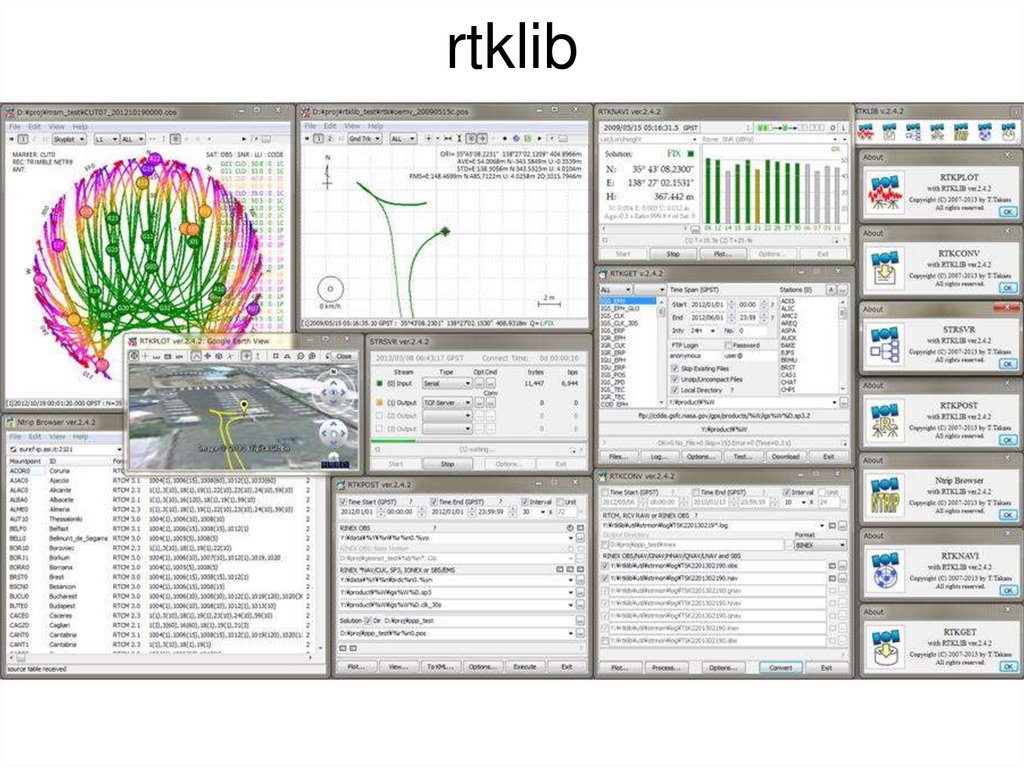Click Stop button in RTKNAVI
This screenshot has height=767, width=1024.
pyautogui.click(x=673, y=253)
